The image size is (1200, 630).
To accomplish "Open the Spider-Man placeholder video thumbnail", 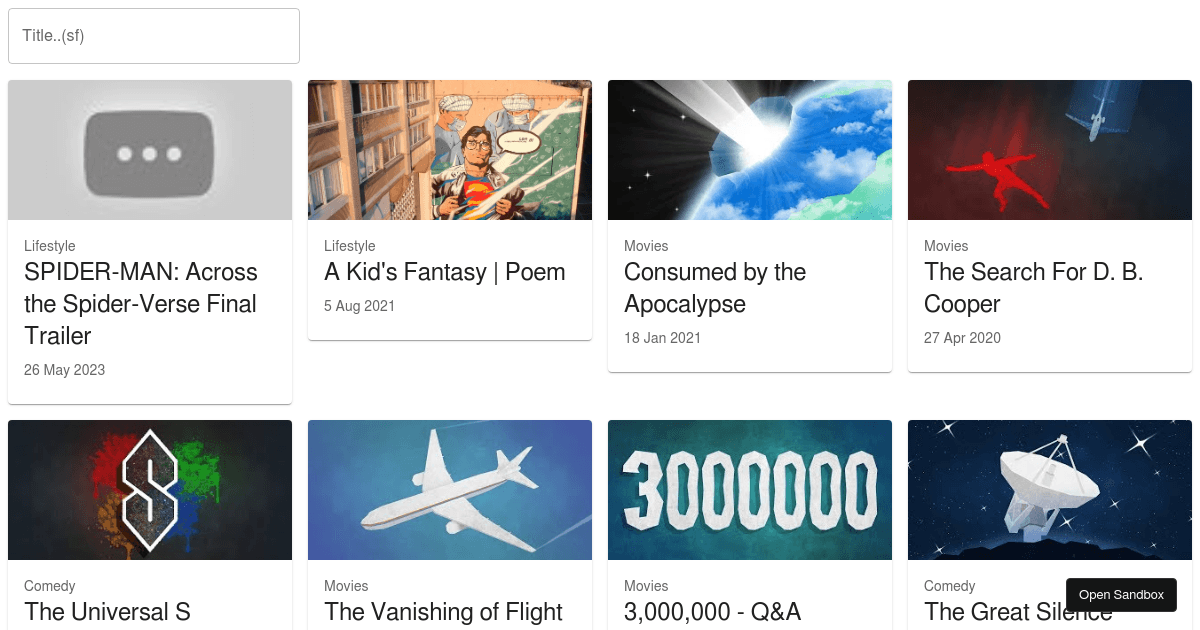I will pyautogui.click(x=150, y=150).
